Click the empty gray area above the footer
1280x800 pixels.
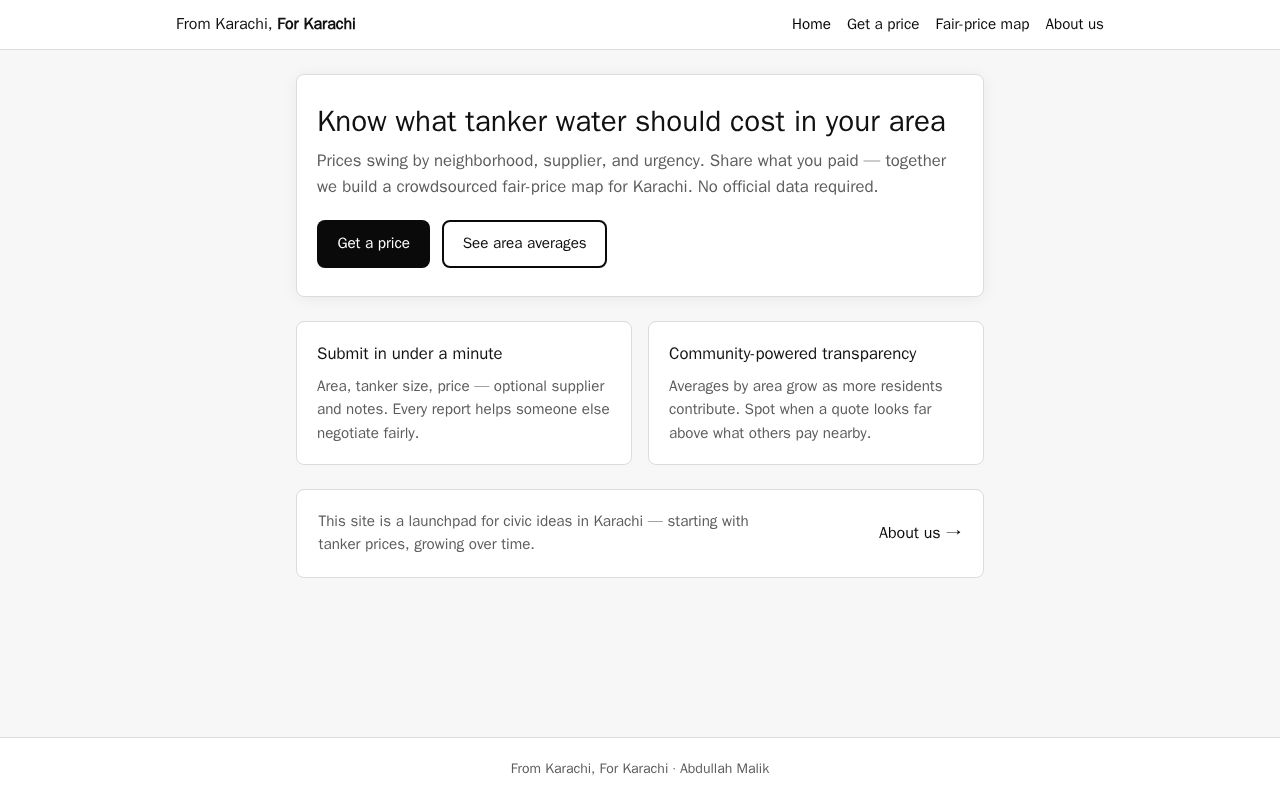click(640, 657)
